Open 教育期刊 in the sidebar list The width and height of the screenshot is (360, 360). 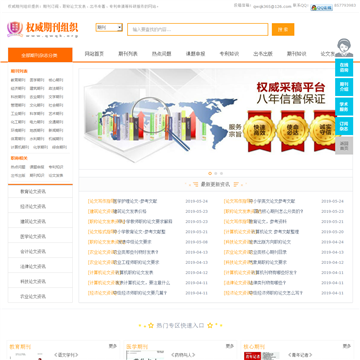click(18, 80)
